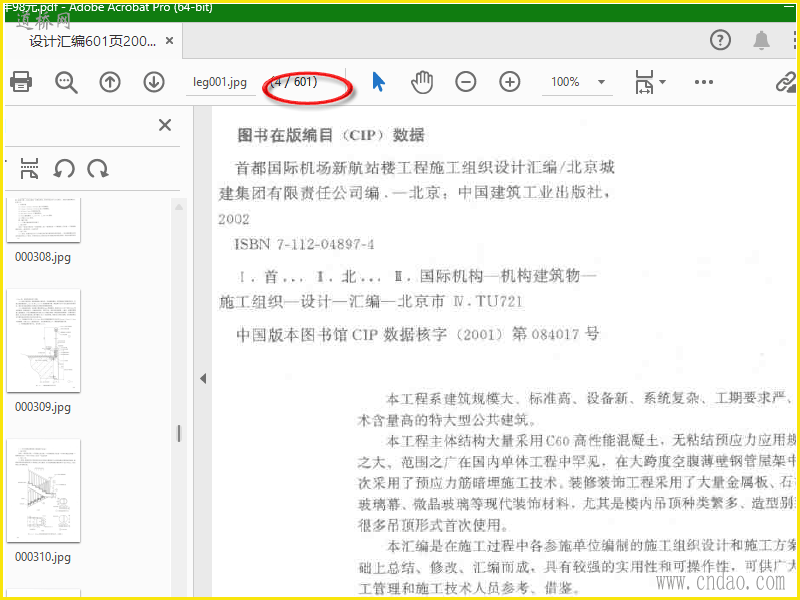Viewport: 800px width, 600px height.
Task: Open the more tools ellipsis menu
Action: (x=704, y=82)
